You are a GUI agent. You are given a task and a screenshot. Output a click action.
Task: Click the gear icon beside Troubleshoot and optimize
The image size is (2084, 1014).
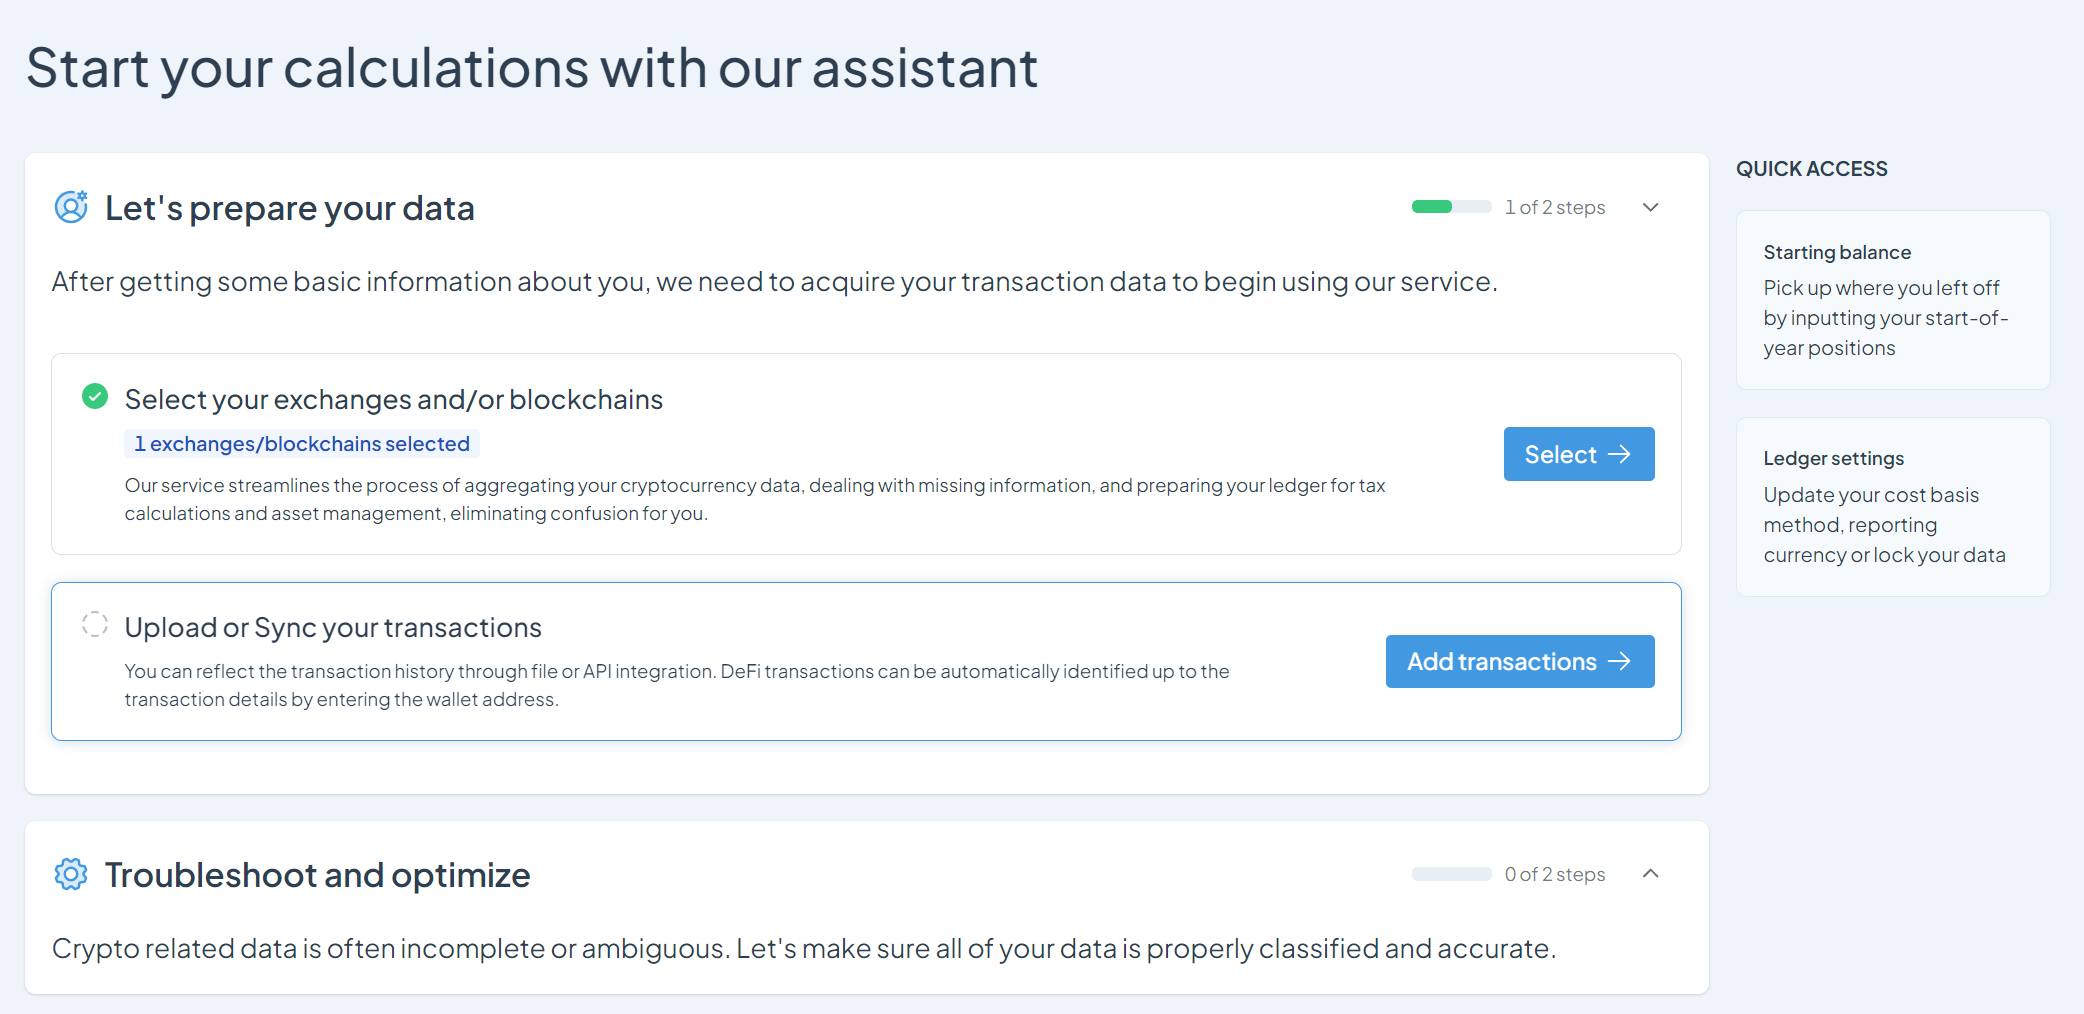click(71, 874)
